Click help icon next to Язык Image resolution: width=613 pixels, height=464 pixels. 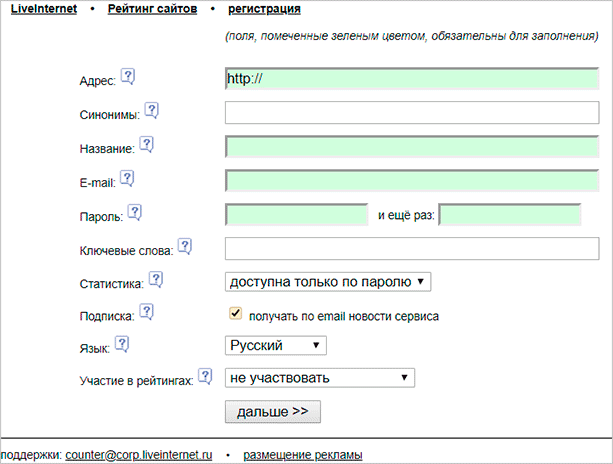122,344
